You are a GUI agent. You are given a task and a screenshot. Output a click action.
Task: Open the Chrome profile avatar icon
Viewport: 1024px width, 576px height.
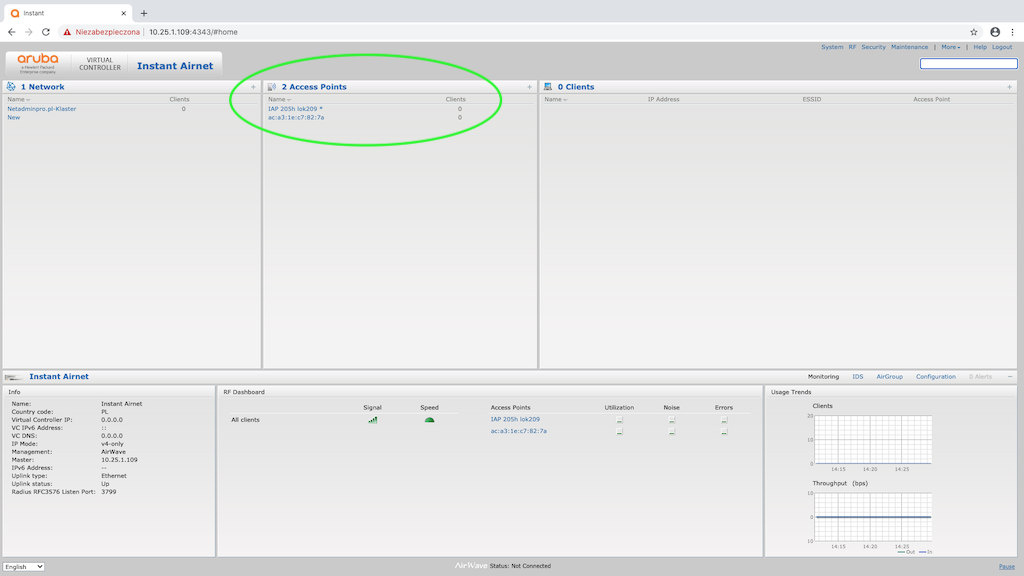click(x=995, y=32)
